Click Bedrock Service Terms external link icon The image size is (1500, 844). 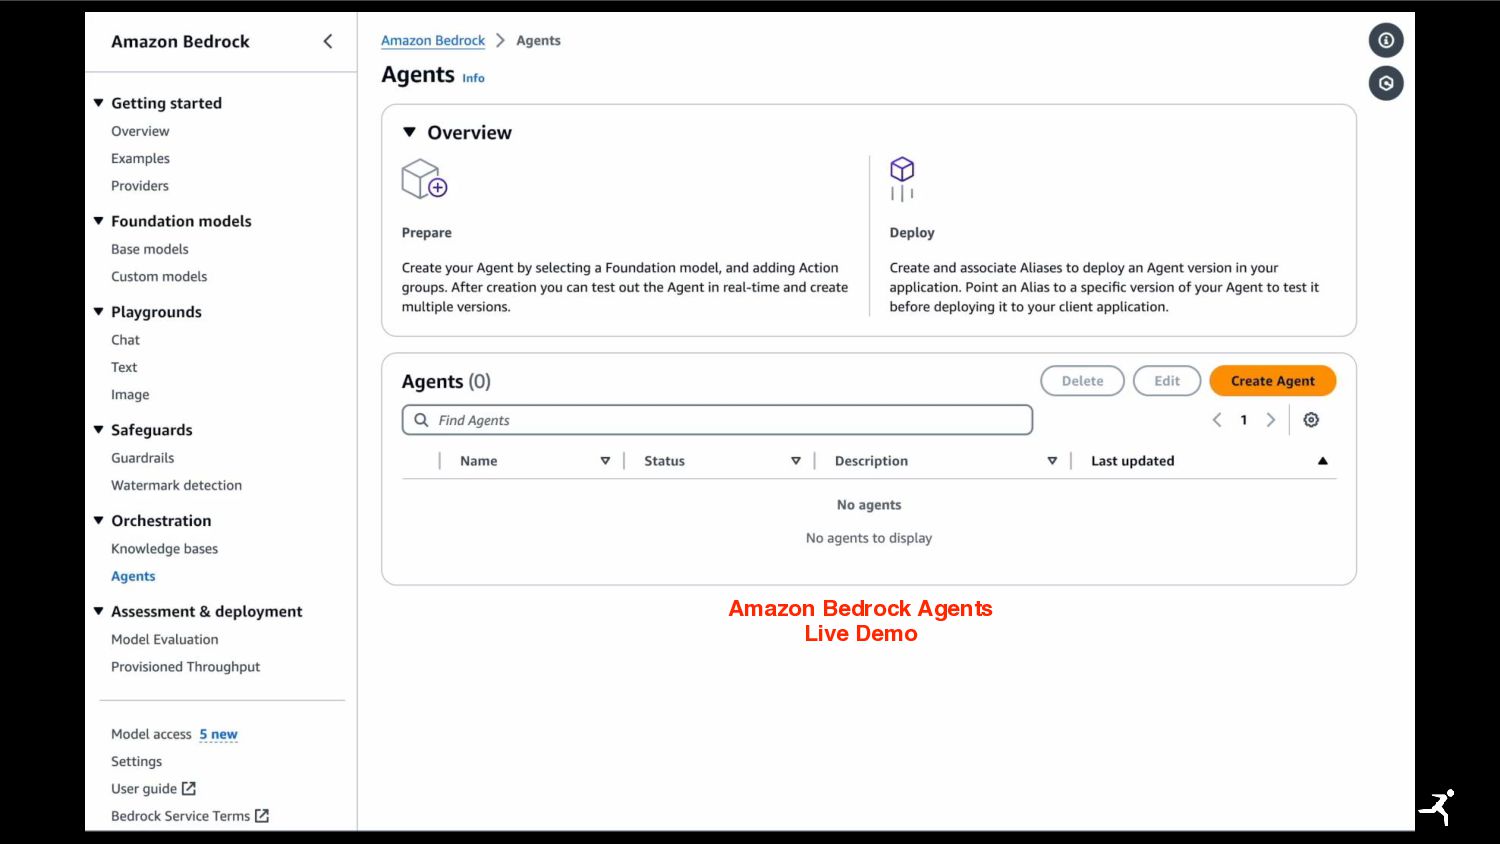pos(262,816)
